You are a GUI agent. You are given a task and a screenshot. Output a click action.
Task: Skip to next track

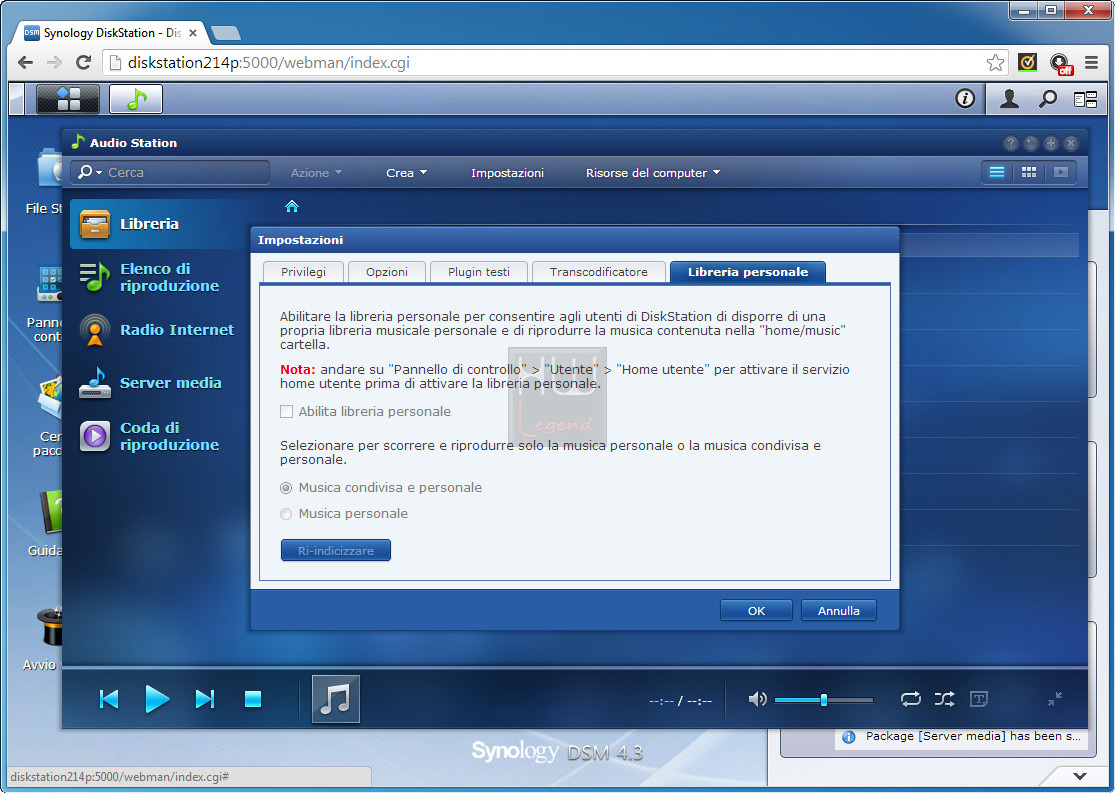pos(205,699)
